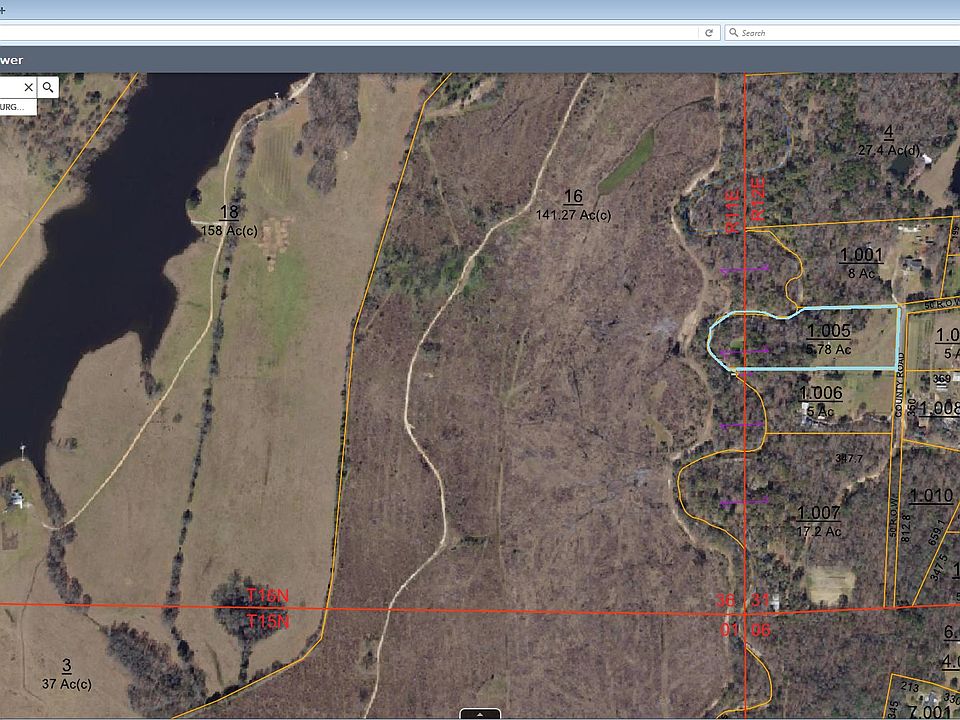Clear the map search box with the X
This screenshot has width=960, height=720.
(28, 88)
